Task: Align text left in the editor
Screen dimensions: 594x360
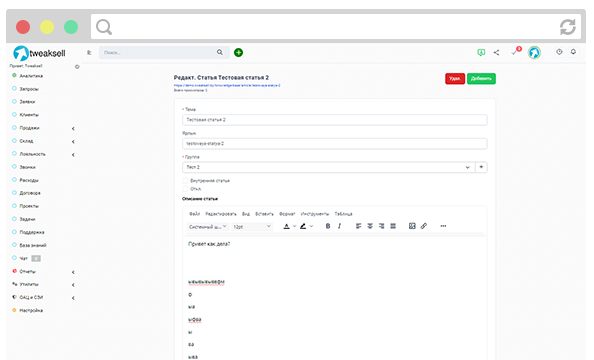Action: click(358, 226)
